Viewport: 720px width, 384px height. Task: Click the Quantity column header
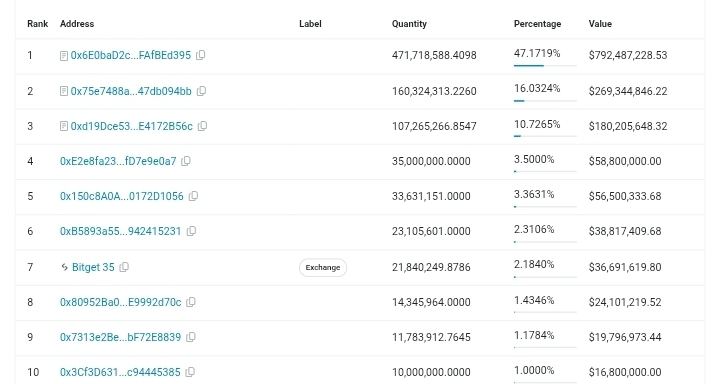pos(409,24)
